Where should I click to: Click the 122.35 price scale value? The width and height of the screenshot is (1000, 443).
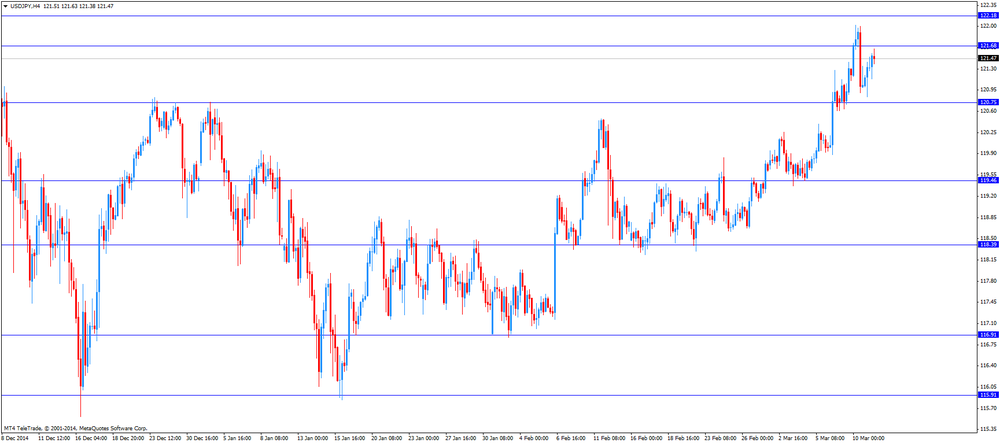(989, 4)
